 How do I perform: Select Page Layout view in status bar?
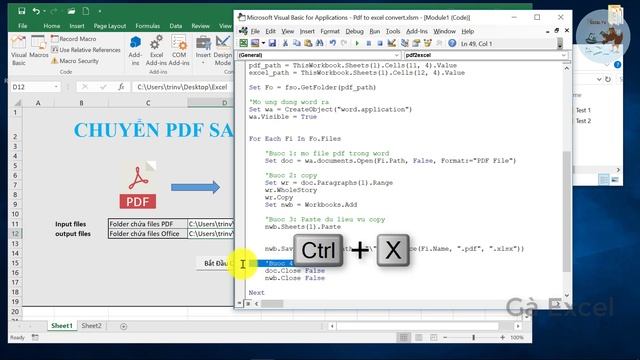coord(419,338)
